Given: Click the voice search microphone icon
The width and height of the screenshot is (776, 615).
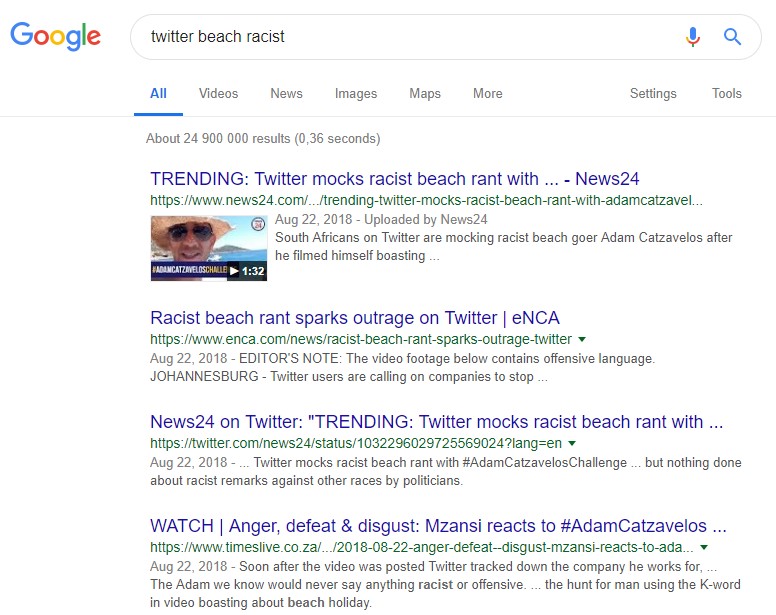Looking at the screenshot, I should click(x=693, y=37).
